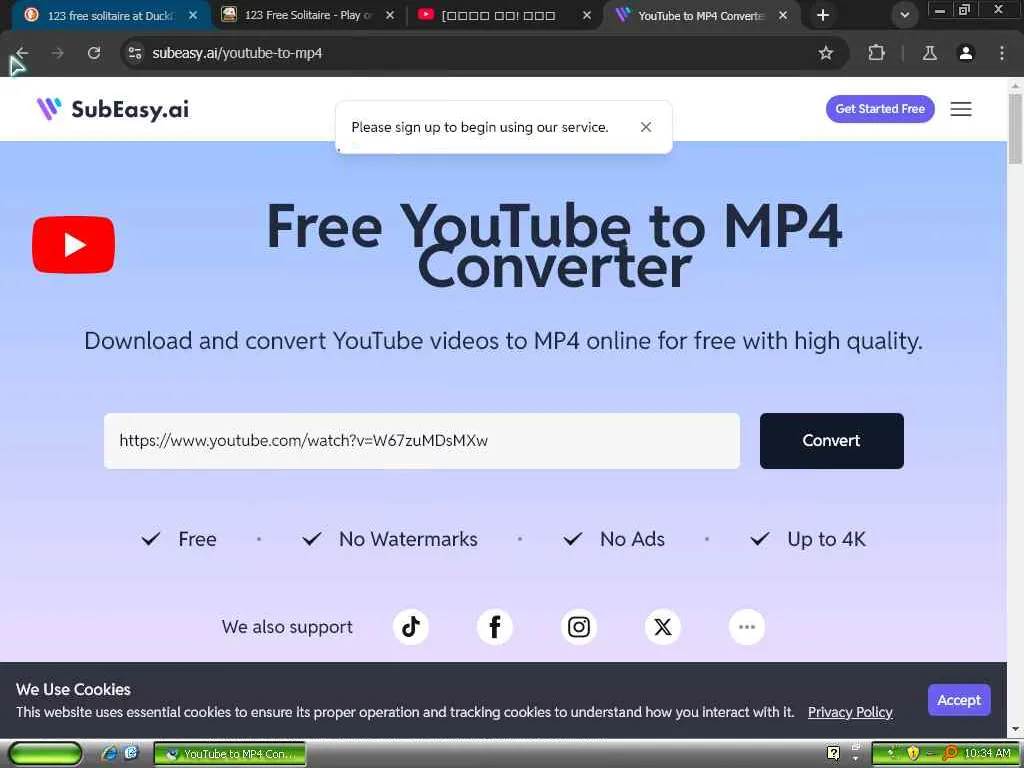1024x768 pixels.
Task: Click the help question mark tray icon
Action: click(833, 754)
